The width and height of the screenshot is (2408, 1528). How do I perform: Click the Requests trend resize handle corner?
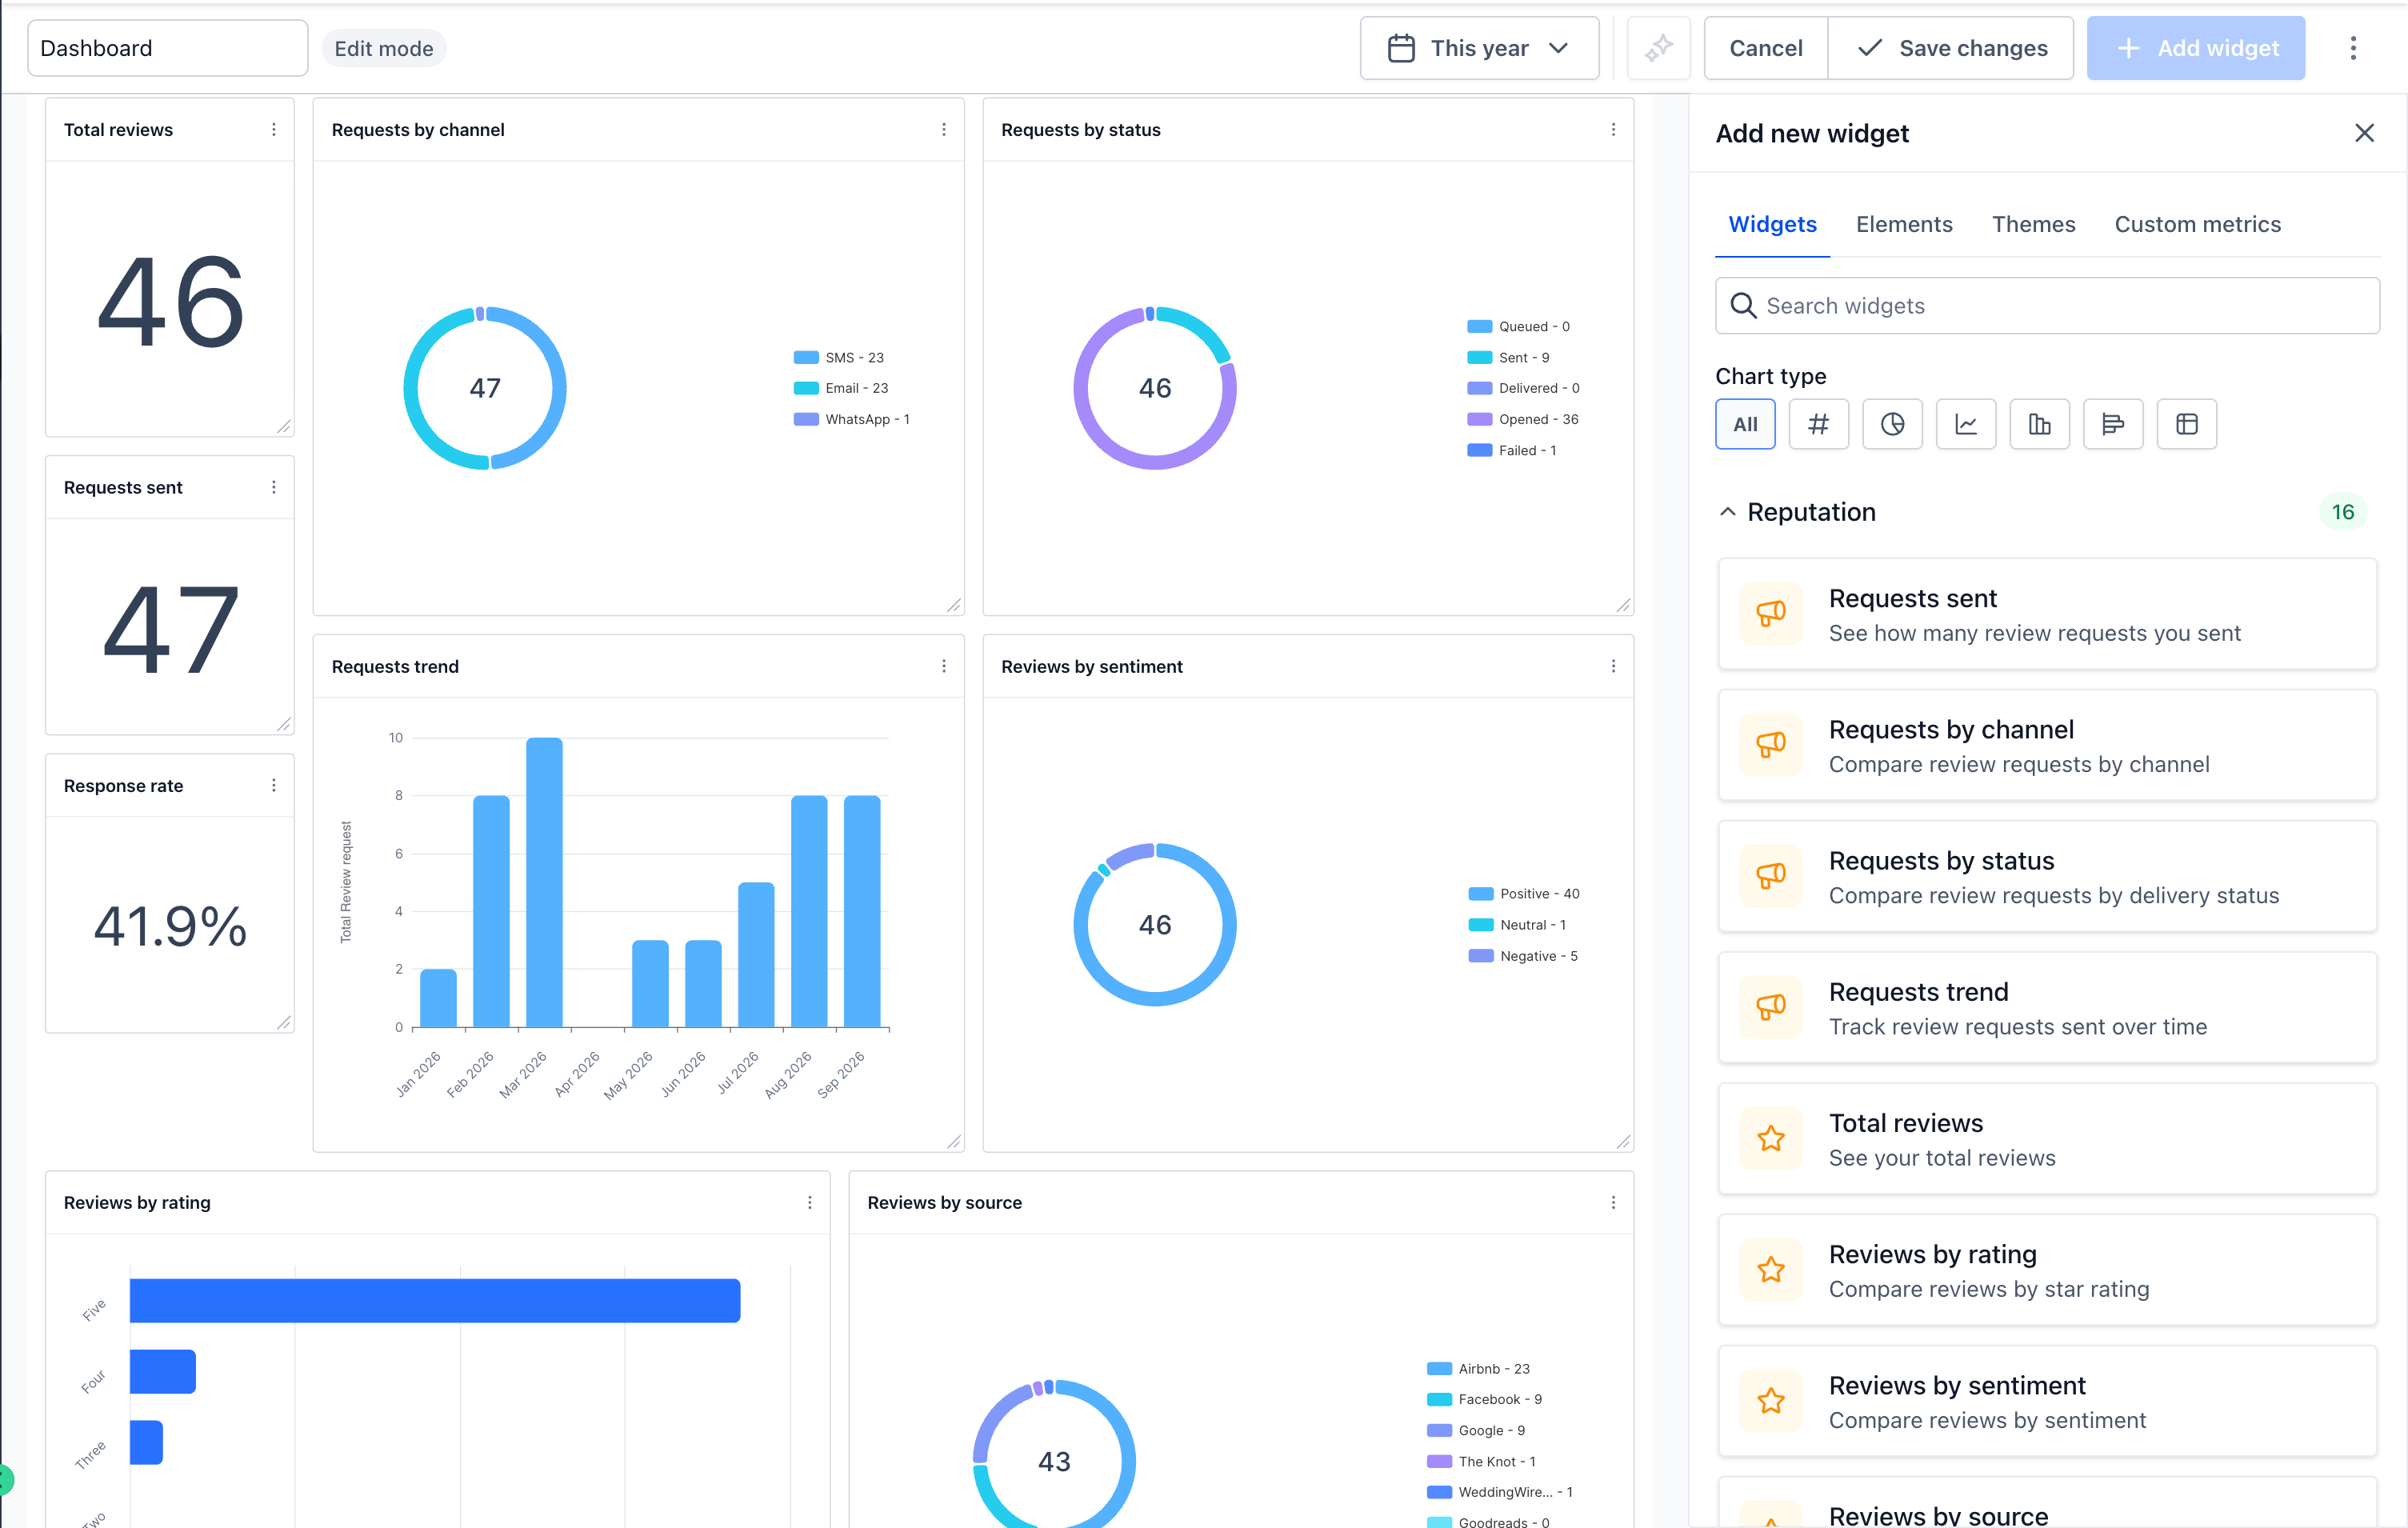[x=954, y=1141]
